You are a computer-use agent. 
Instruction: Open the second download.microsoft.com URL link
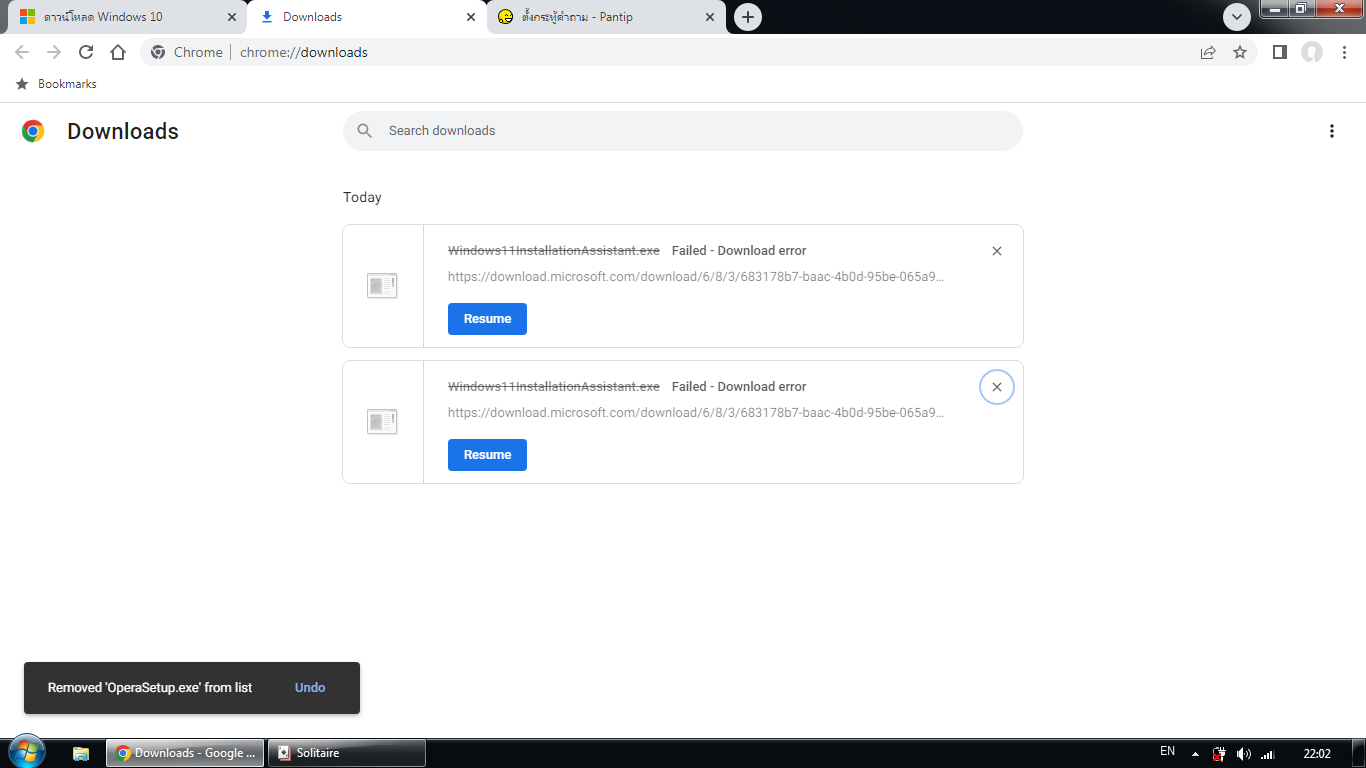click(696, 412)
